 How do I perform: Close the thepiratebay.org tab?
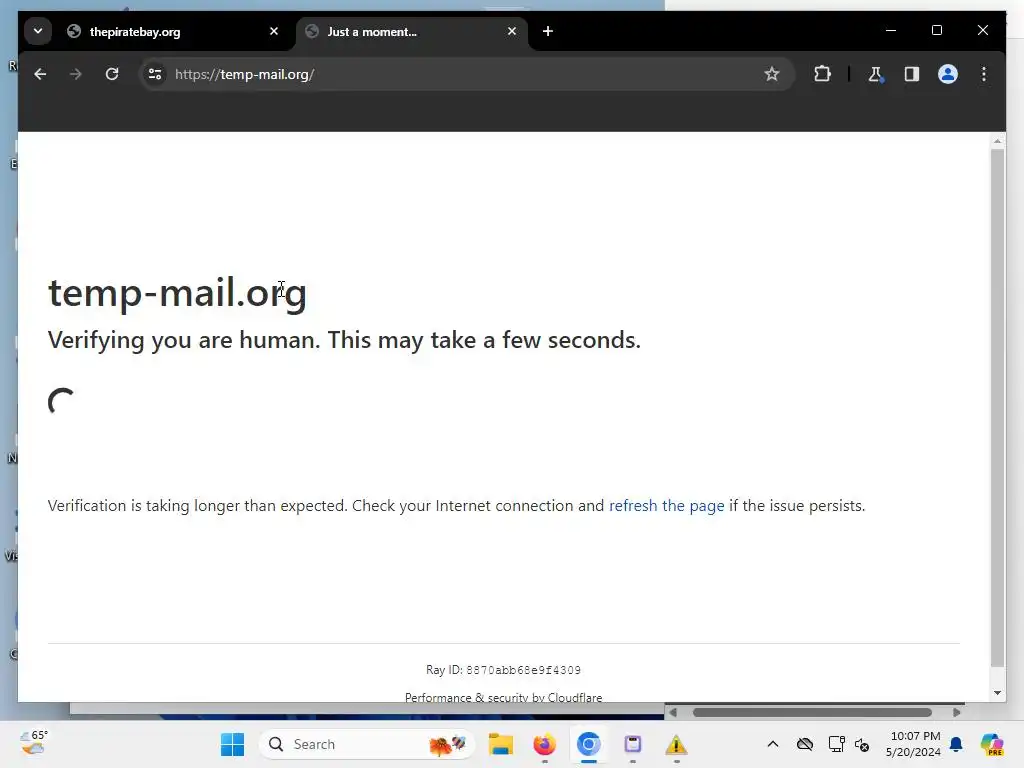click(x=274, y=31)
